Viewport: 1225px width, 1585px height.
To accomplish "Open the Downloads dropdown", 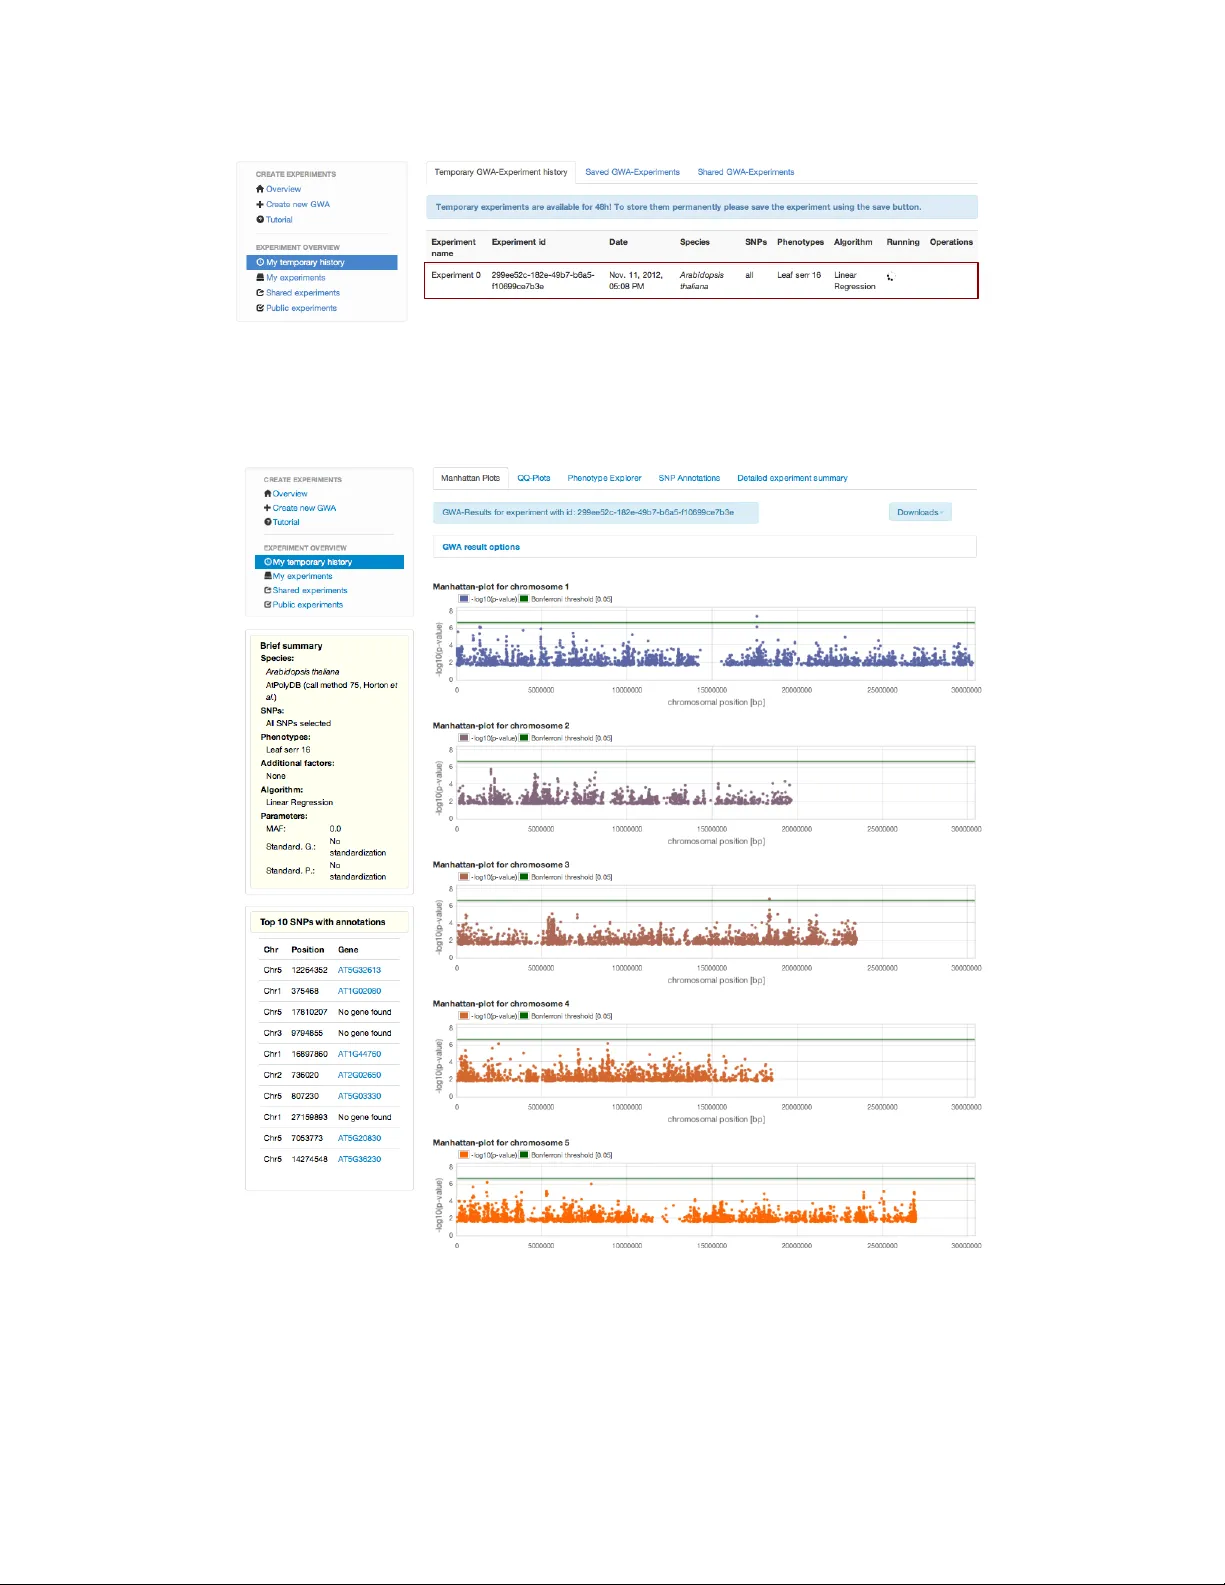I will 919,512.
